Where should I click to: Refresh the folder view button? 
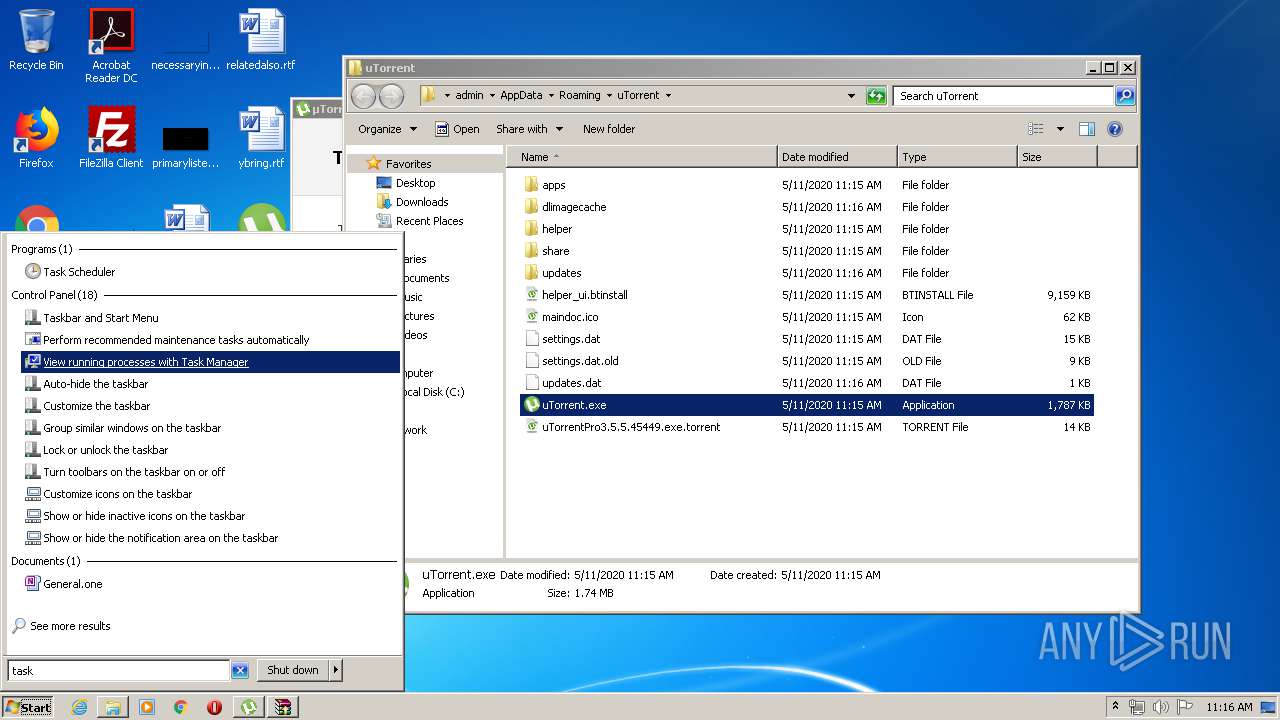click(876, 96)
